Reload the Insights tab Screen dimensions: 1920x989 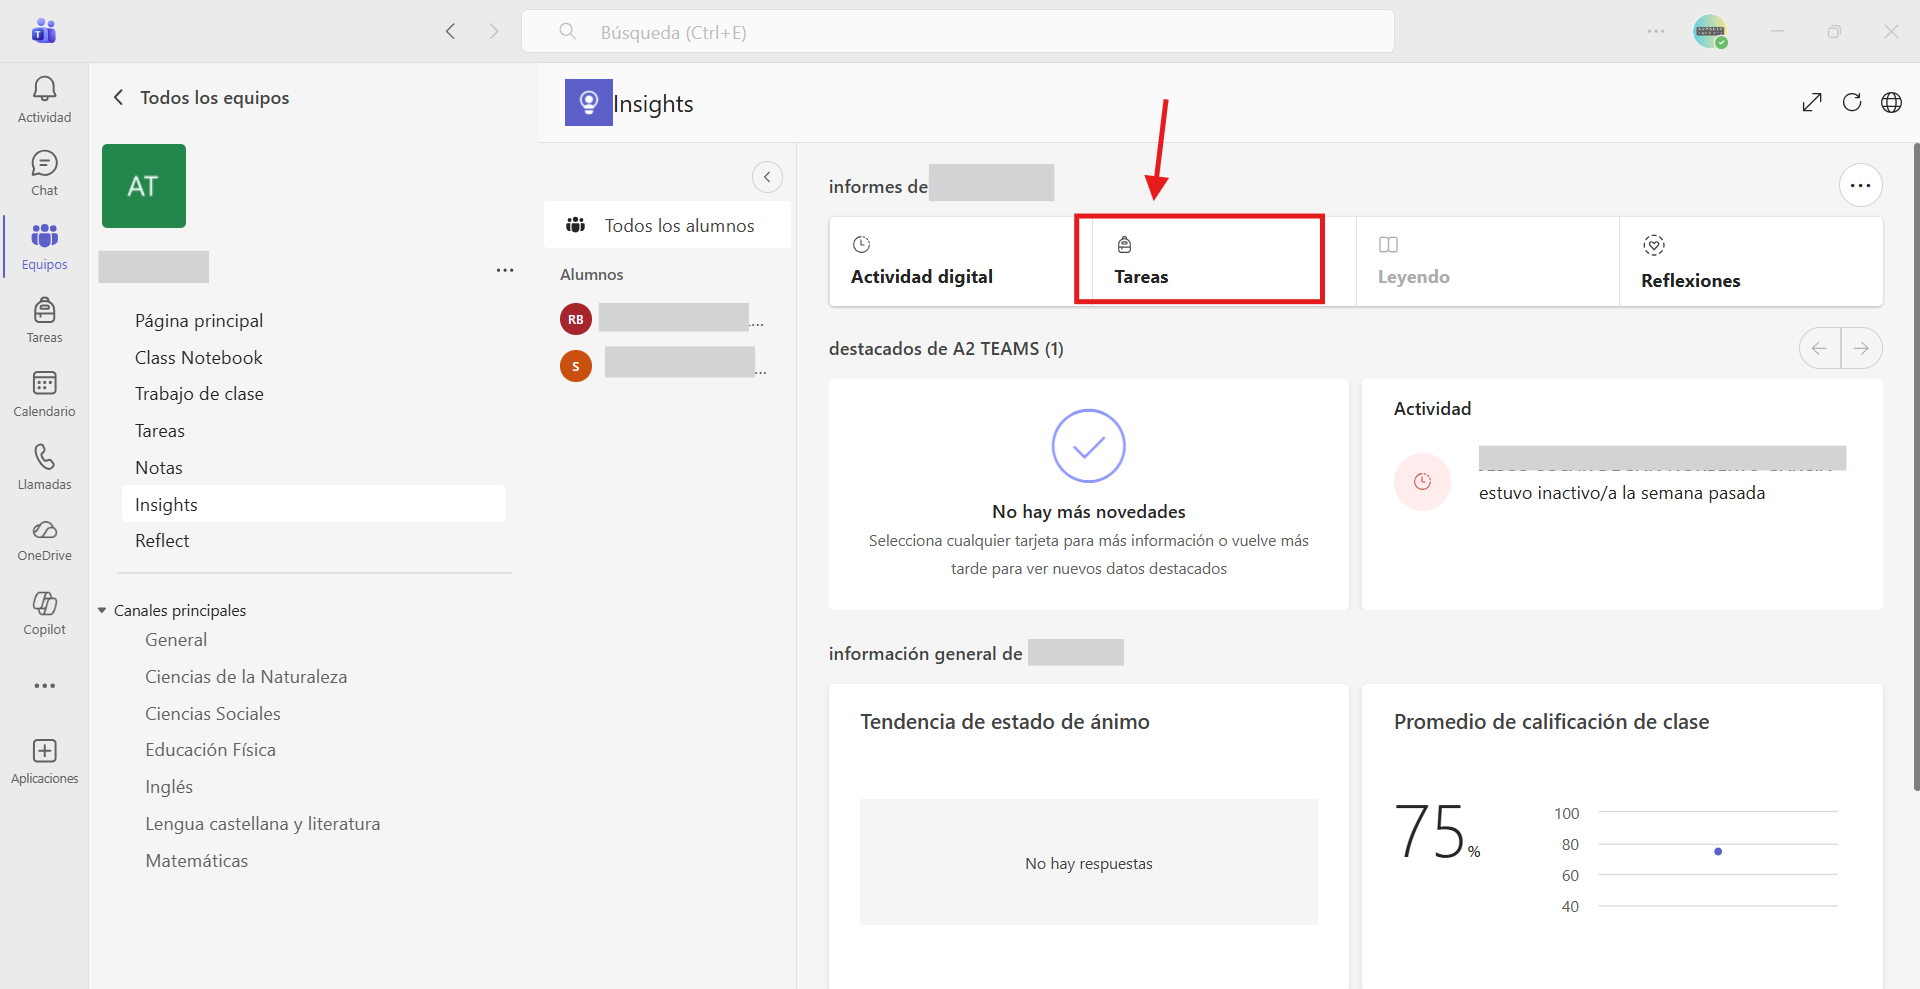click(1852, 102)
